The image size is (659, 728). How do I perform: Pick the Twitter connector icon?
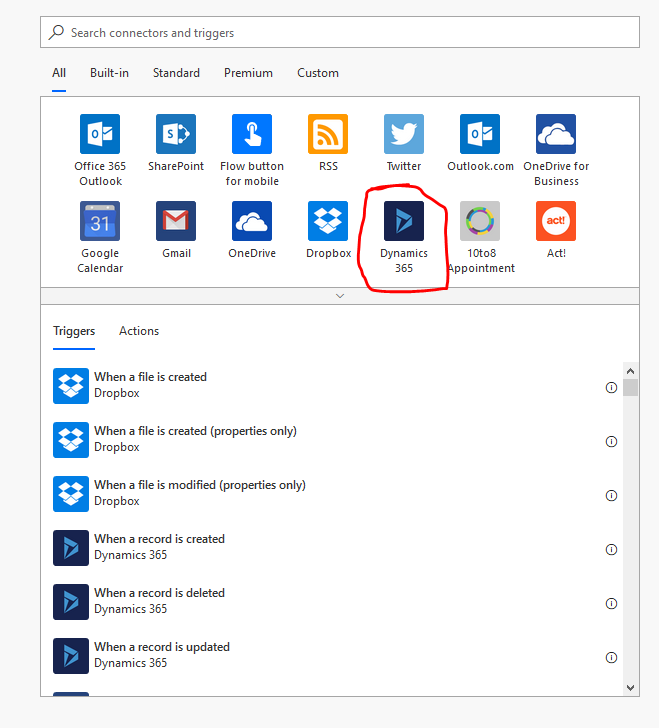tap(404, 134)
